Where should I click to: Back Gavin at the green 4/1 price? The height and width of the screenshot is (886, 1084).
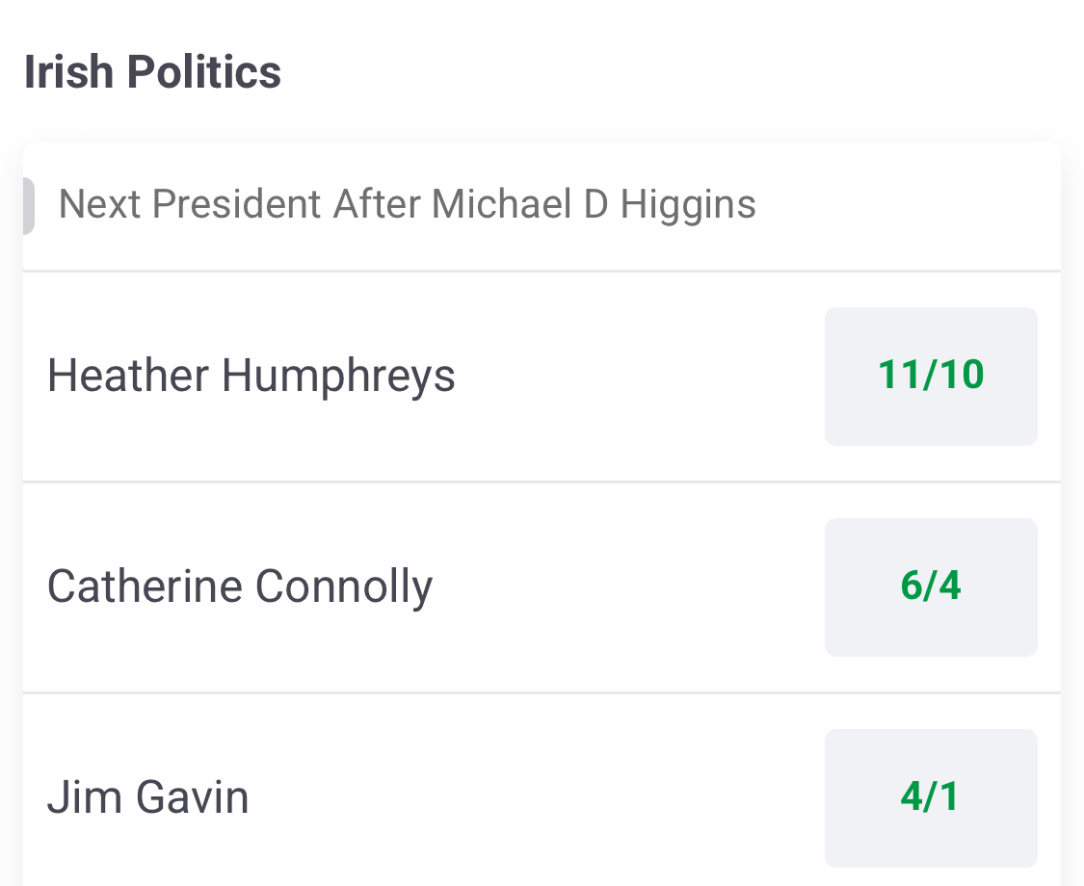pos(930,798)
